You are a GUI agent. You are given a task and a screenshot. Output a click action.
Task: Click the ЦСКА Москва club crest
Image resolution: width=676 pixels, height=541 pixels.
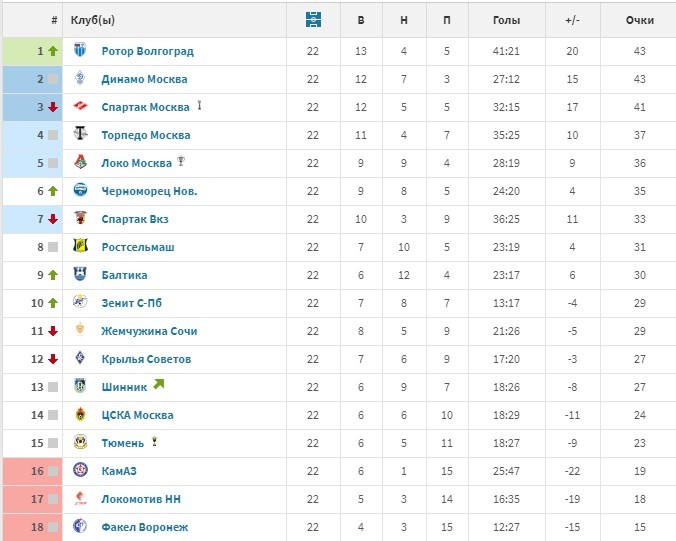(80, 414)
